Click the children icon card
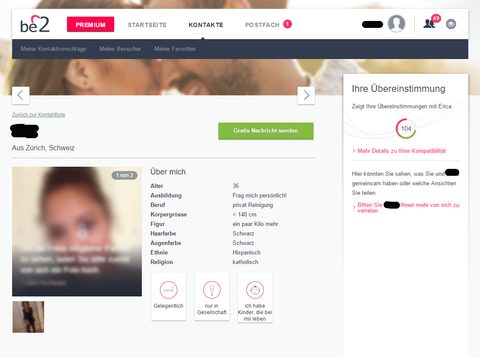The height and width of the screenshot is (360, 480). 255,297
